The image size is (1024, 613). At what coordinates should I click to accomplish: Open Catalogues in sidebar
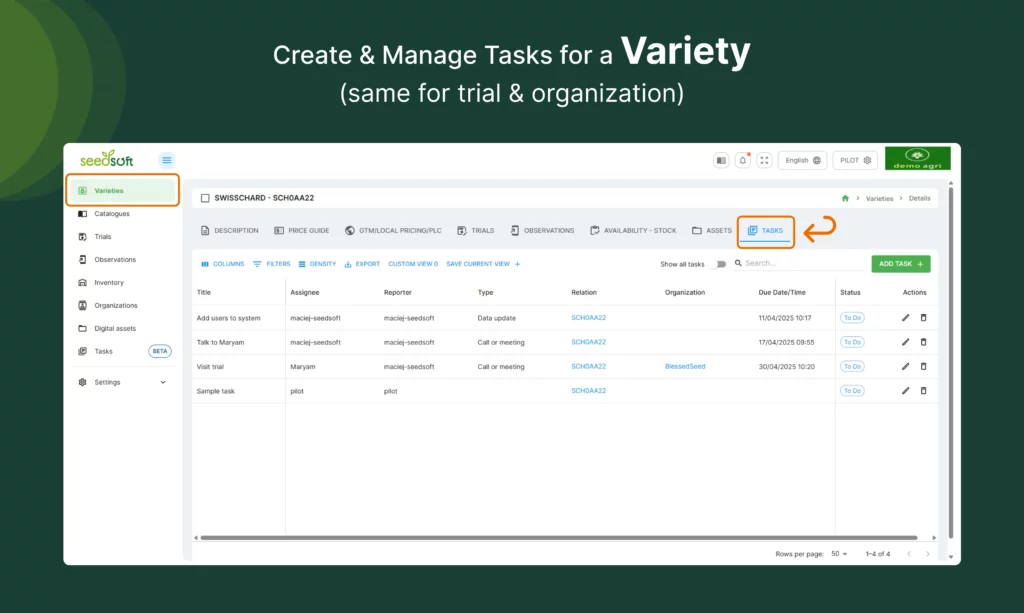pos(122,213)
